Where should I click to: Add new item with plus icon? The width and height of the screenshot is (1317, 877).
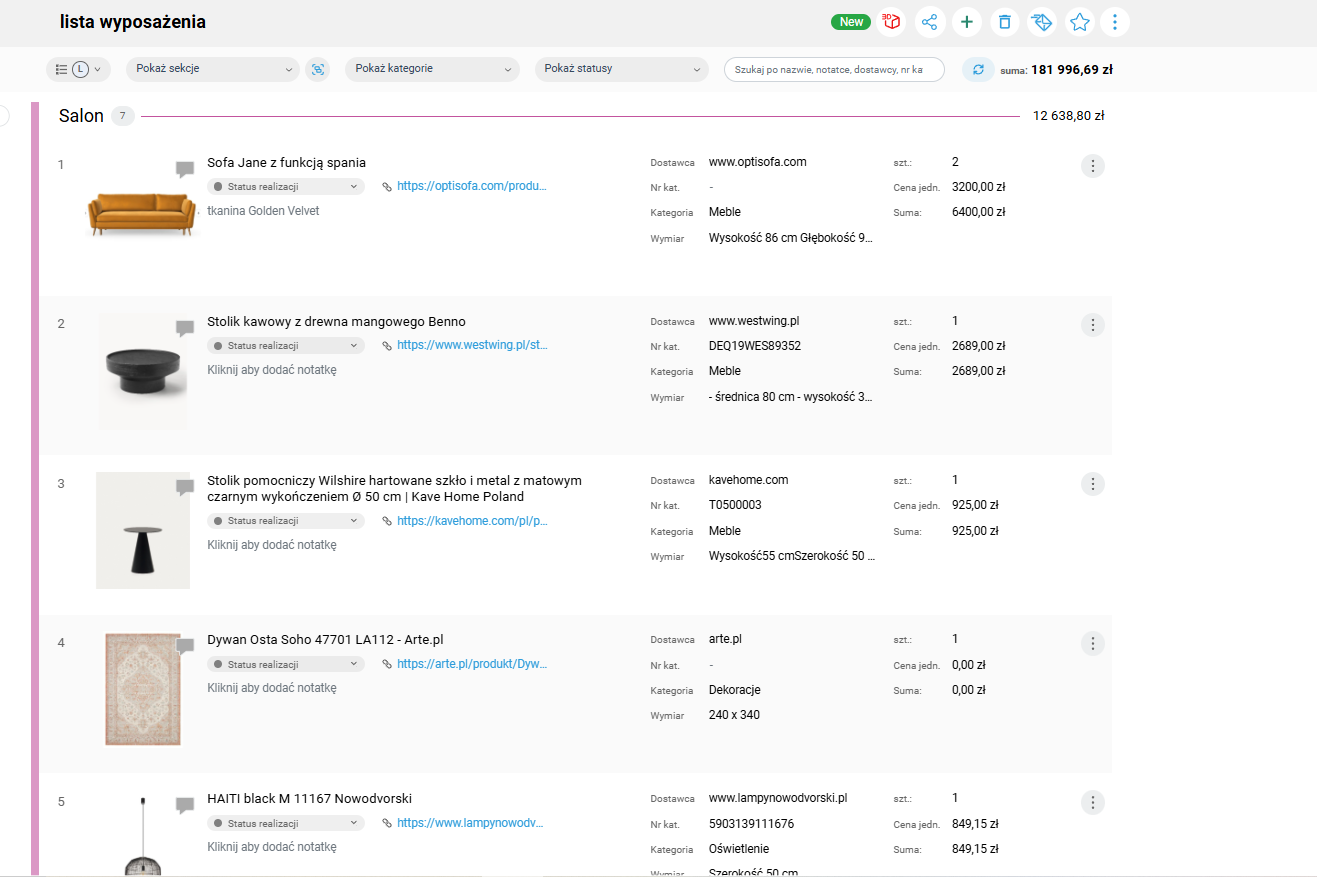click(x=966, y=22)
